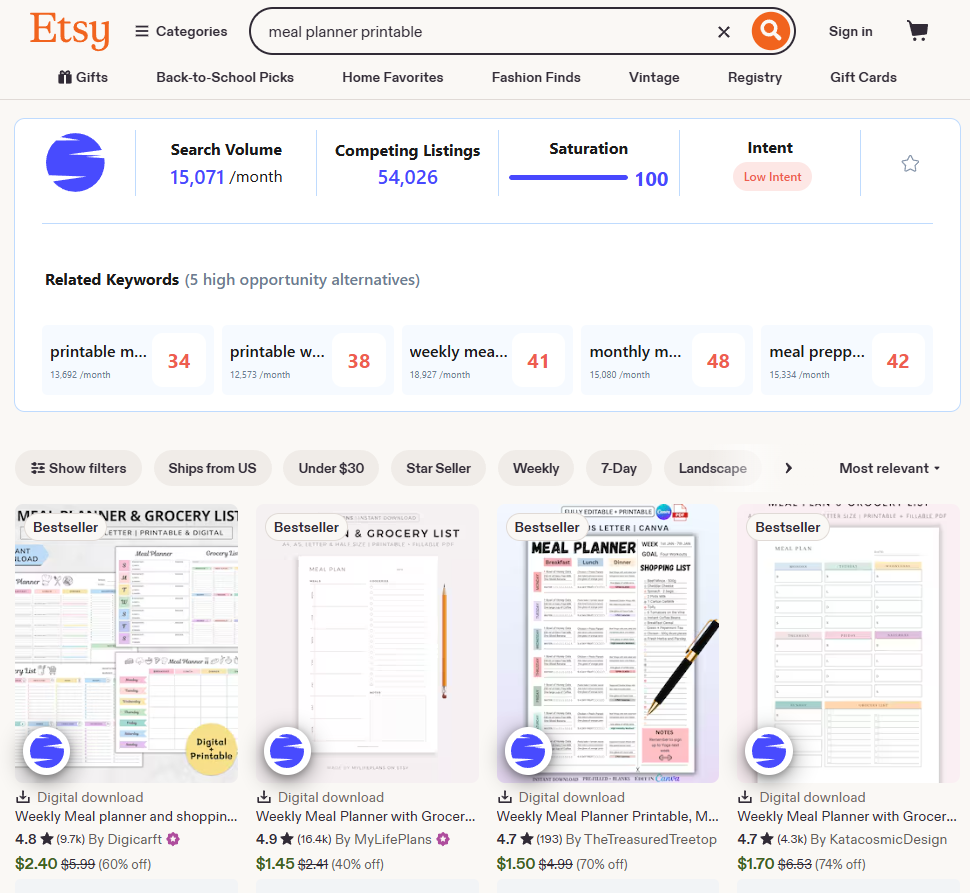This screenshot has width=970, height=893.
Task: Clear the search field with the X icon
Action: (x=724, y=32)
